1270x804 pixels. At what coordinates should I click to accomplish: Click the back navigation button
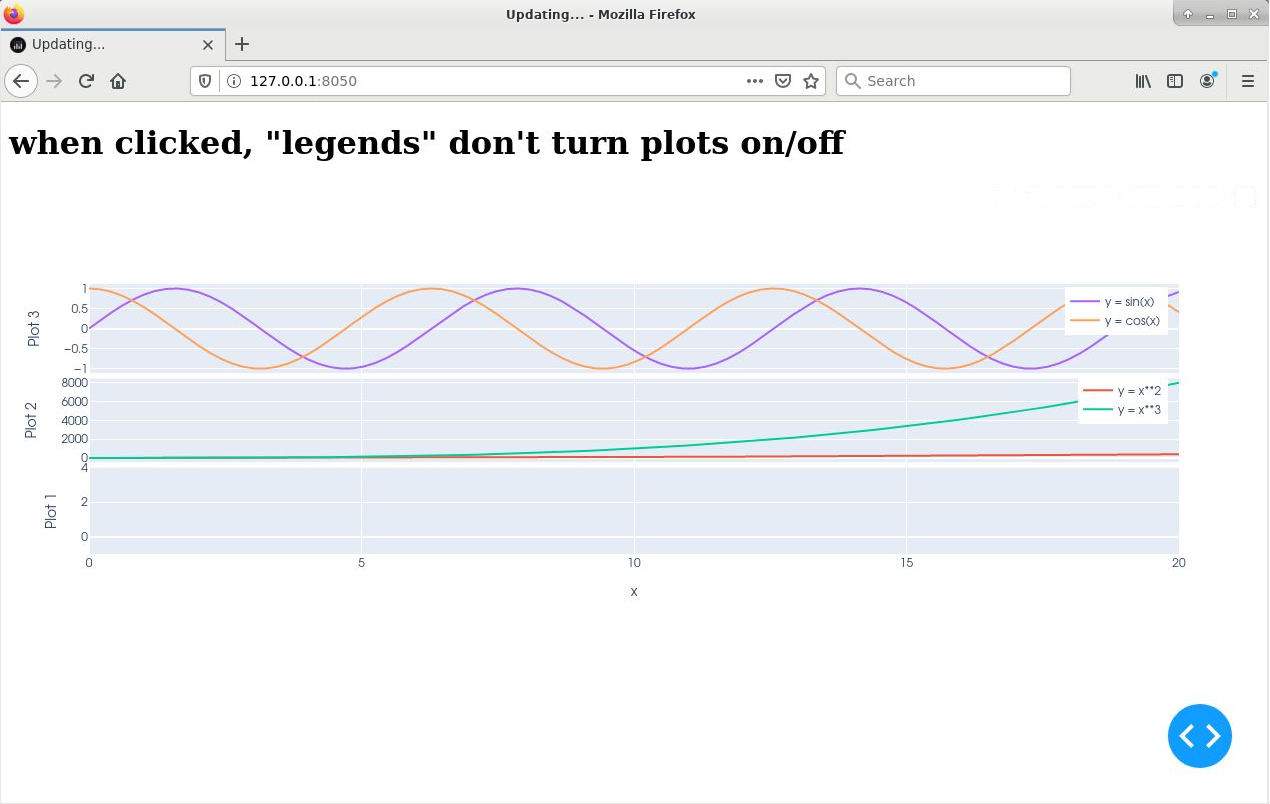coord(21,81)
